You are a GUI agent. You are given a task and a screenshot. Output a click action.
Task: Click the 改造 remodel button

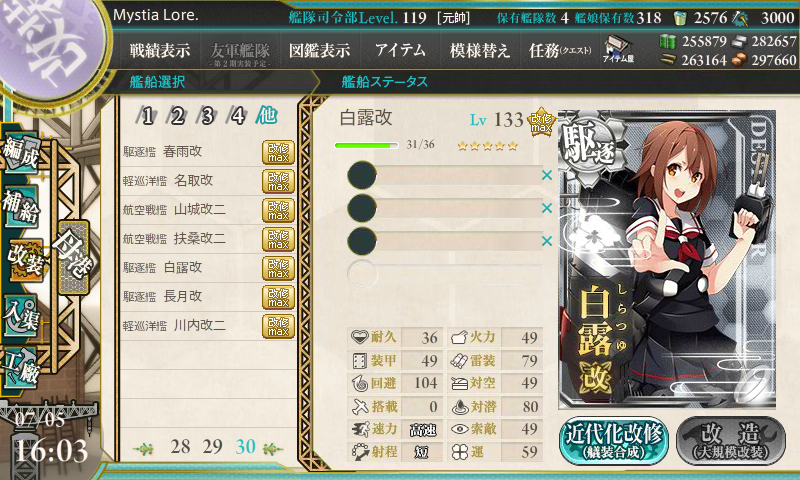click(x=731, y=441)
